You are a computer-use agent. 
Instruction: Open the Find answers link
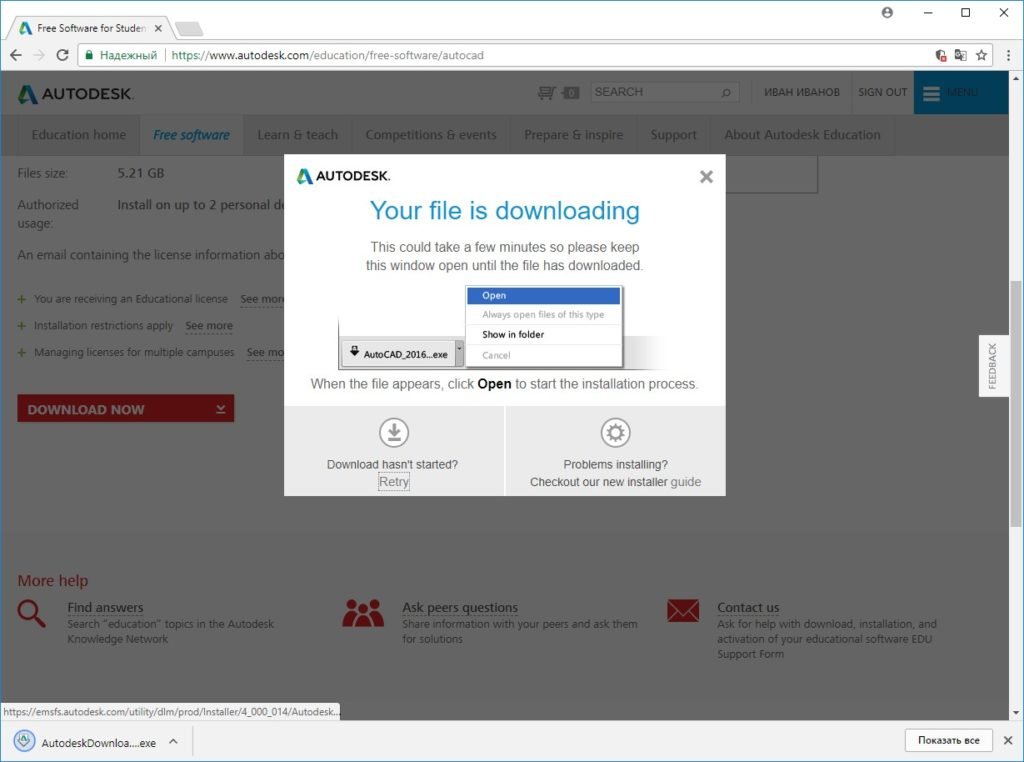(x=105, y=607)
